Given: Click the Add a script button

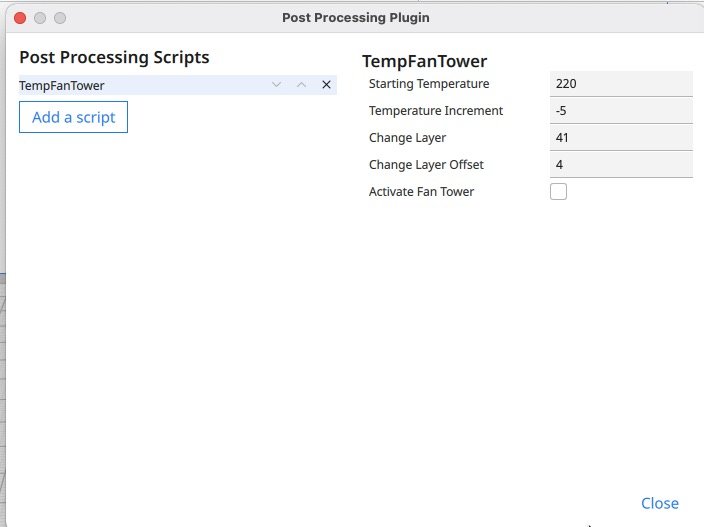Looking at the screenshot, I should [73, 117].
